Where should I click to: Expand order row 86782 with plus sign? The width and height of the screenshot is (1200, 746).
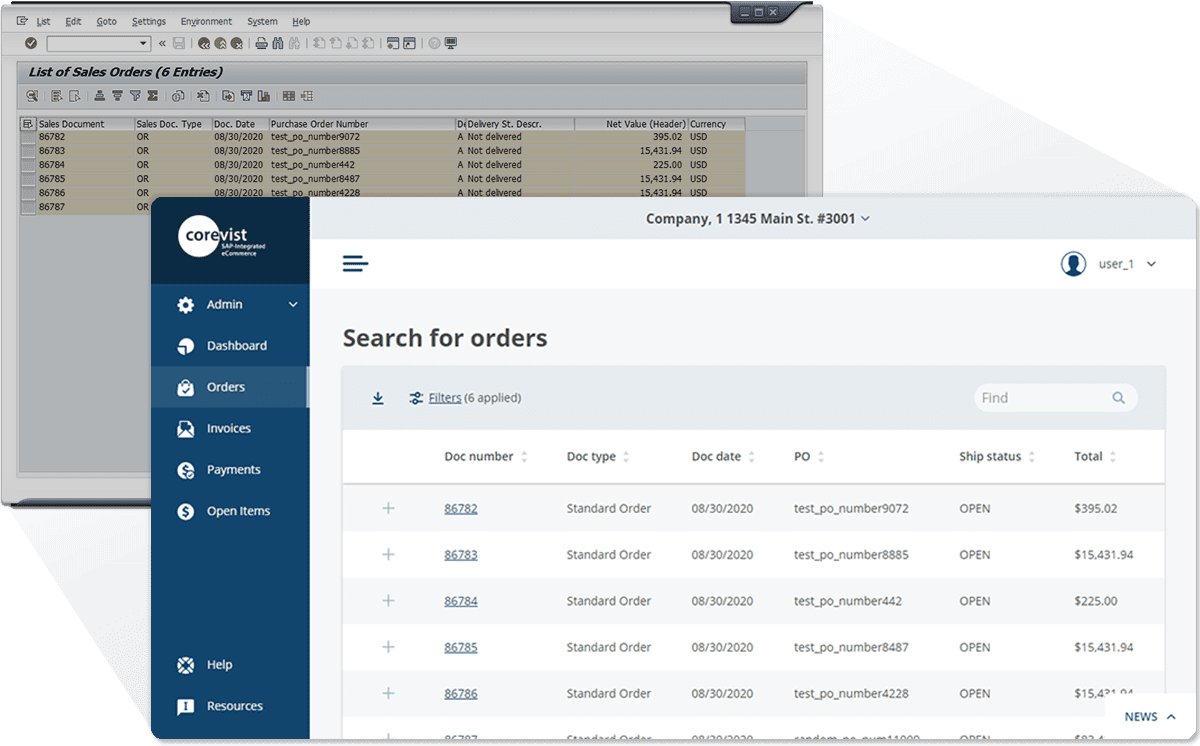(x=389, y=508)
